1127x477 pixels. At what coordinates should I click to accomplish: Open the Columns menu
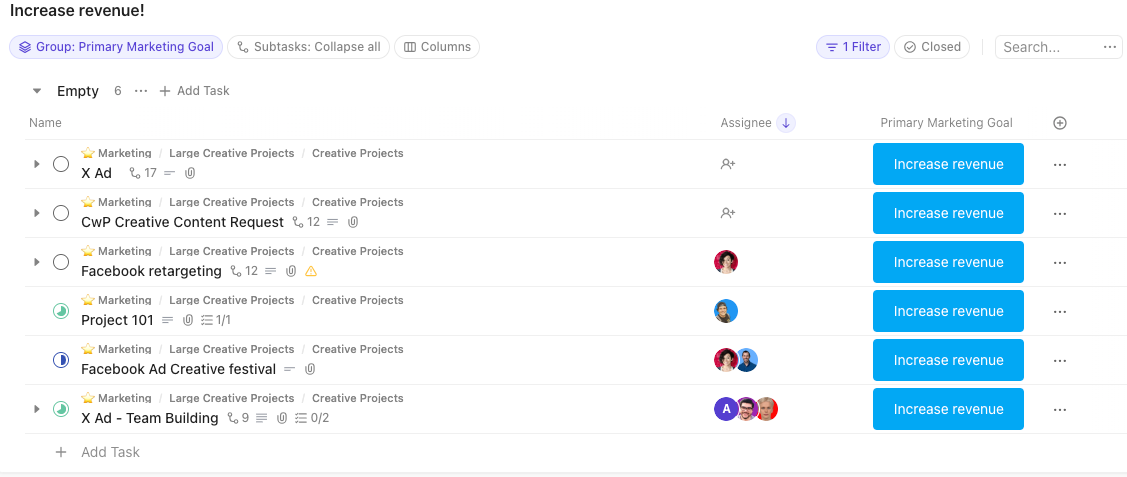click(x=437, y=47)
